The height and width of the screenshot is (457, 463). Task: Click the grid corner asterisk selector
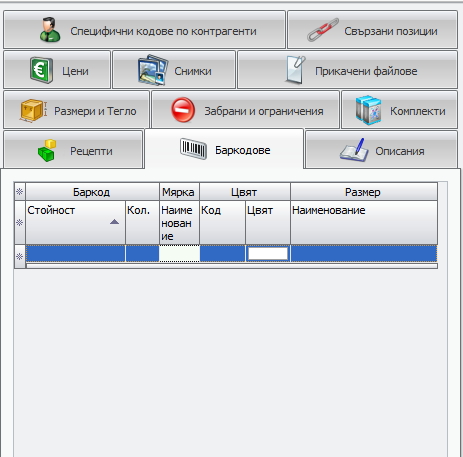pos(20,192)
